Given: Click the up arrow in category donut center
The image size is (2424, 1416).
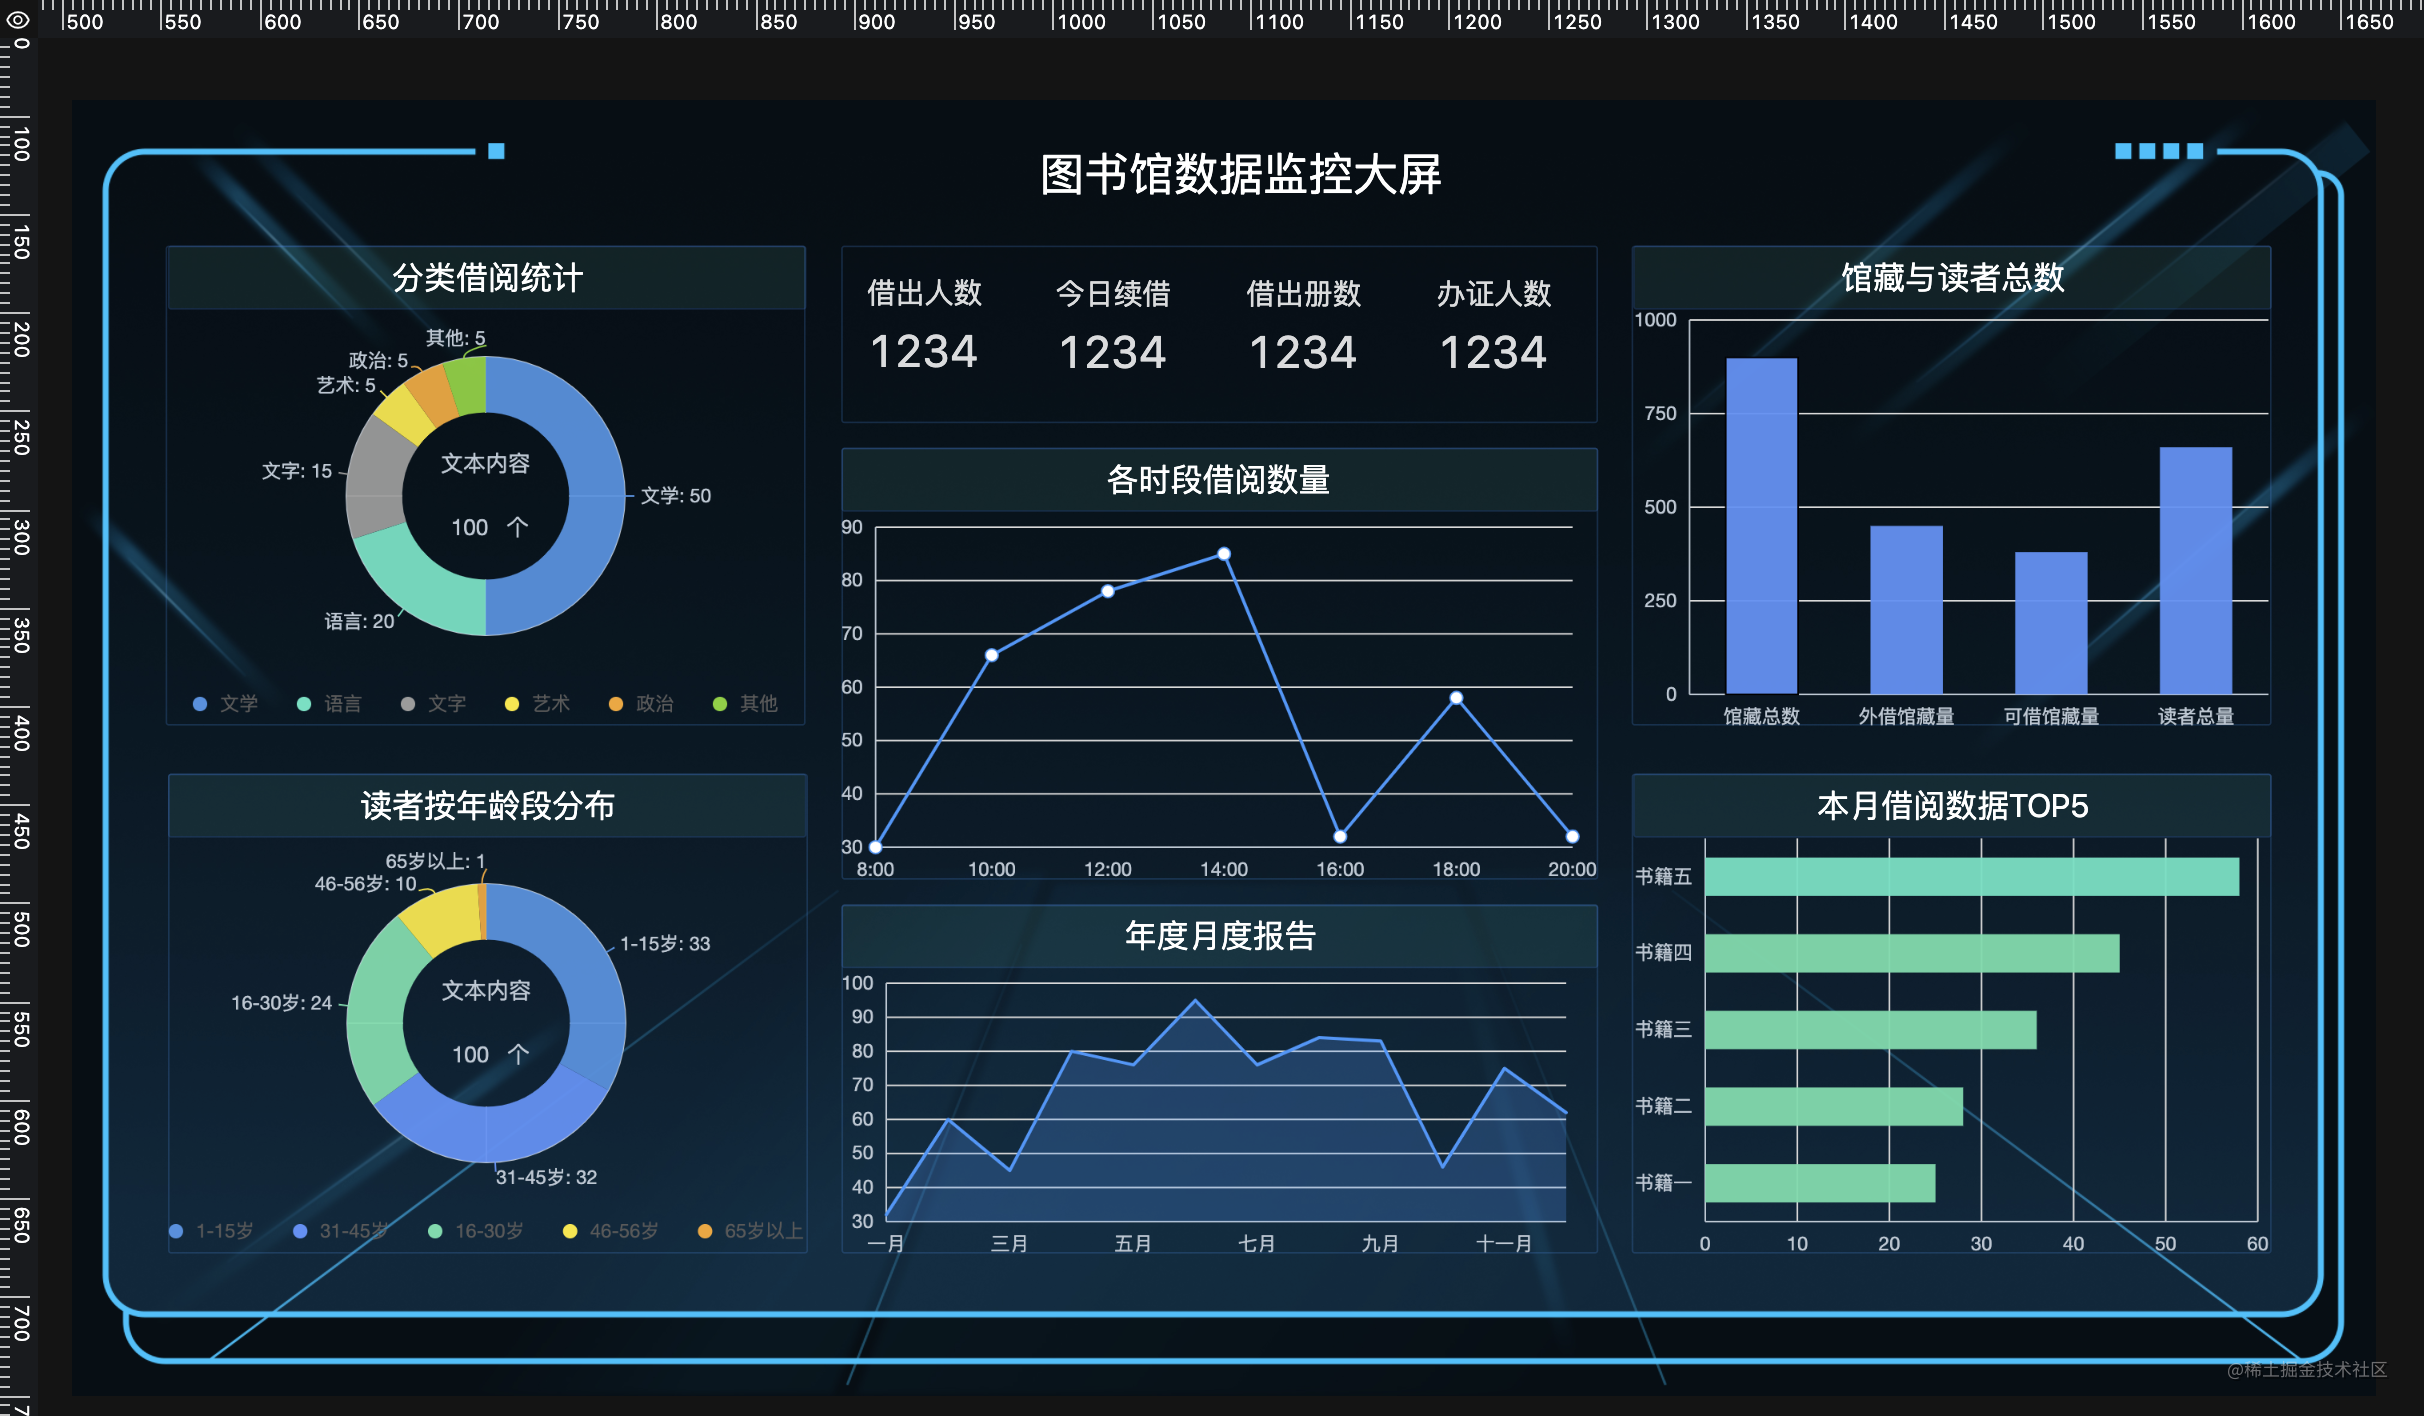Looking at the screenshot, I should click(517, 527).
